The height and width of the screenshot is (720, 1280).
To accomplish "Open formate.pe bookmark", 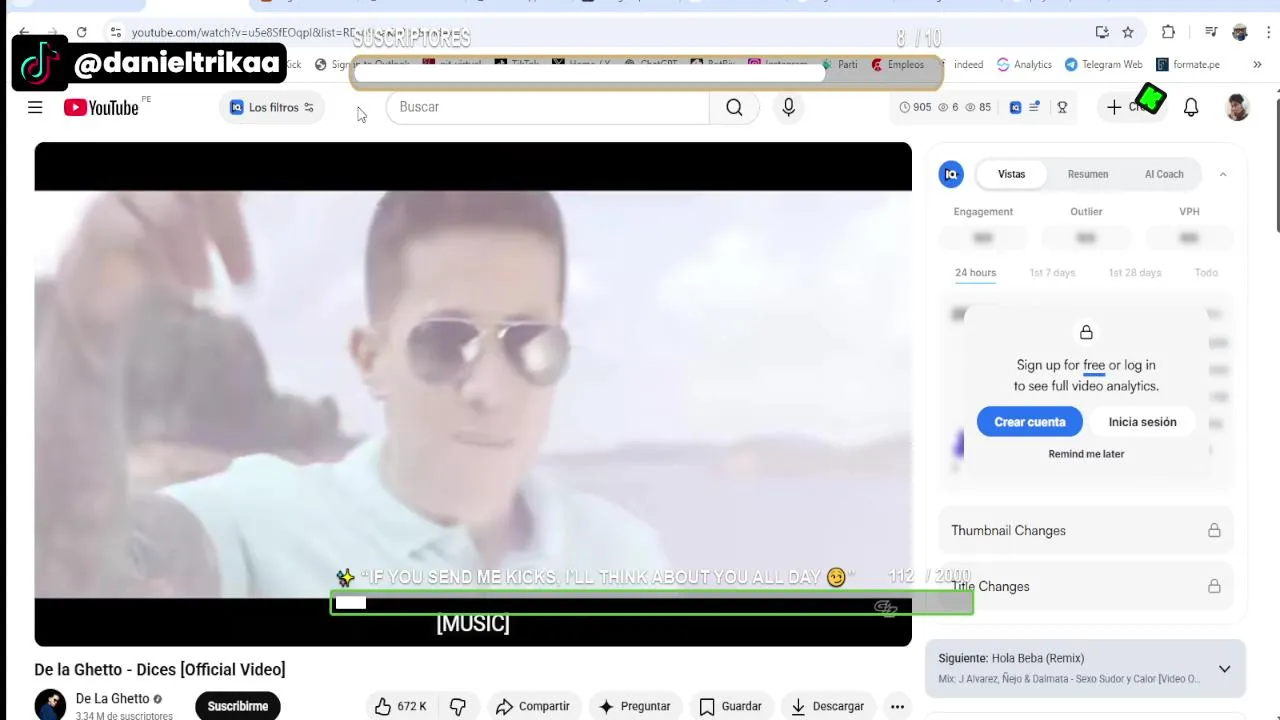I will (1188, 64).
